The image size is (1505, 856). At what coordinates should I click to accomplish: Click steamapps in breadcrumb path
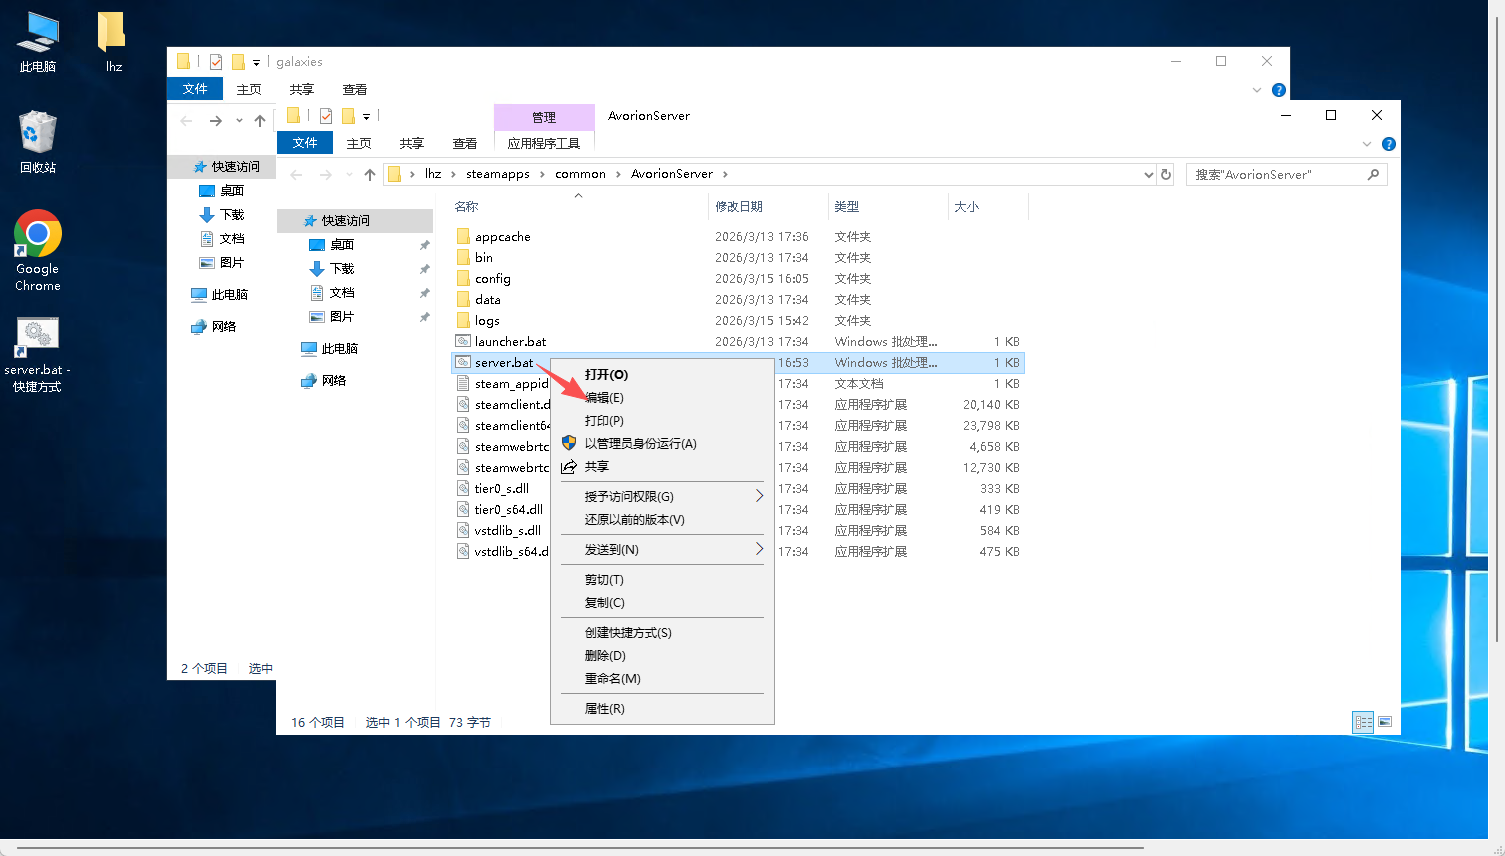(x=497, y=174)
